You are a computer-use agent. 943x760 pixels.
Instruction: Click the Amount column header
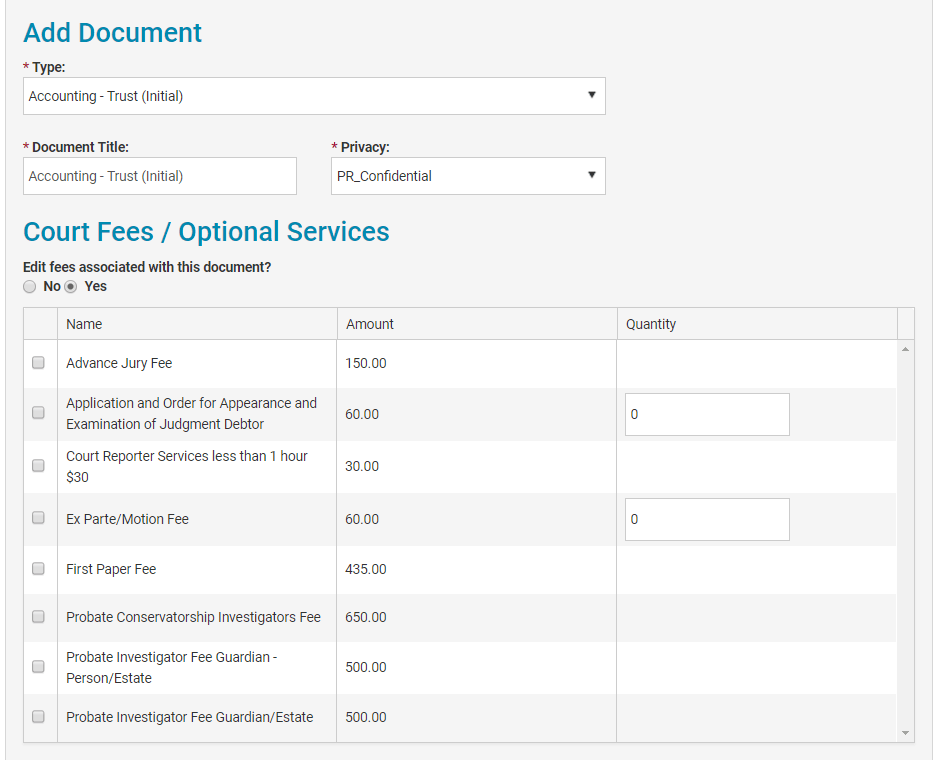click(x=370, y=324)
